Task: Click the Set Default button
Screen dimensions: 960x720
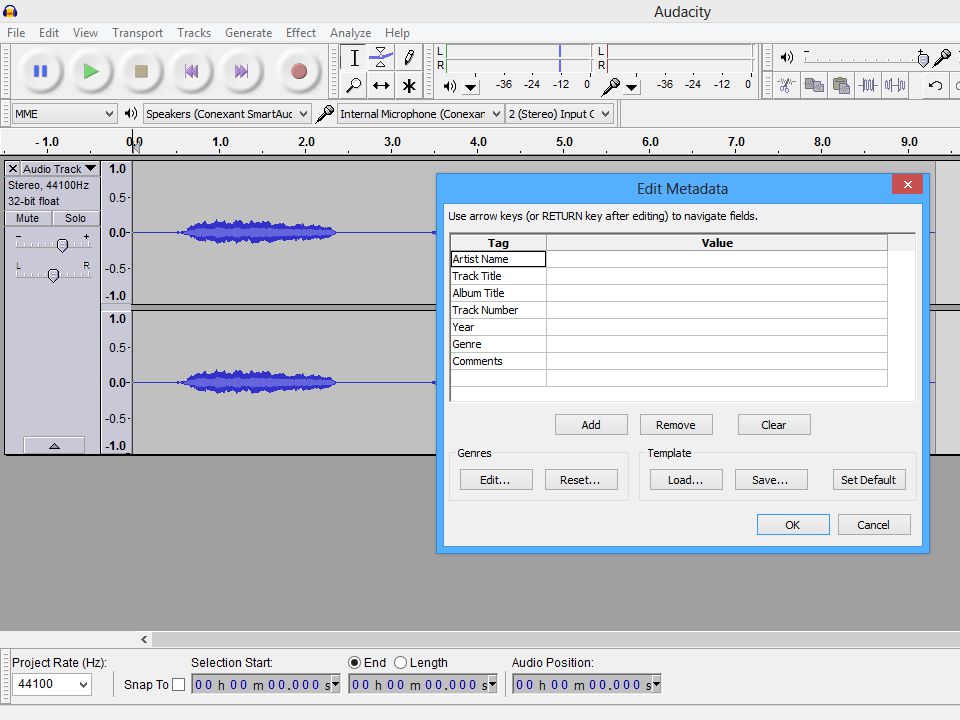Action: coord(869,479)
